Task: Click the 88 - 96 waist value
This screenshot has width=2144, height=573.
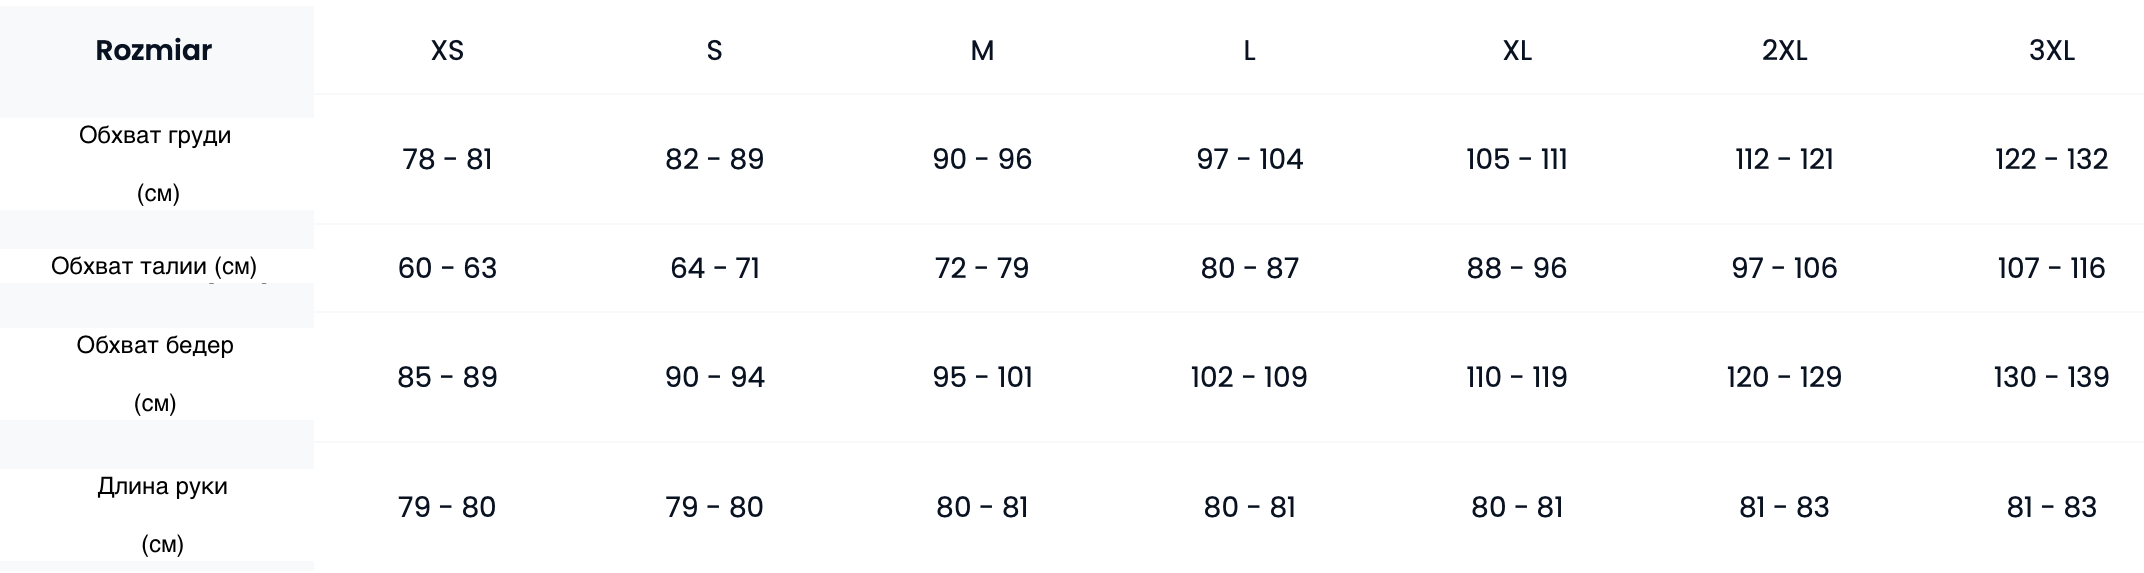Action: coord(1517,268)
